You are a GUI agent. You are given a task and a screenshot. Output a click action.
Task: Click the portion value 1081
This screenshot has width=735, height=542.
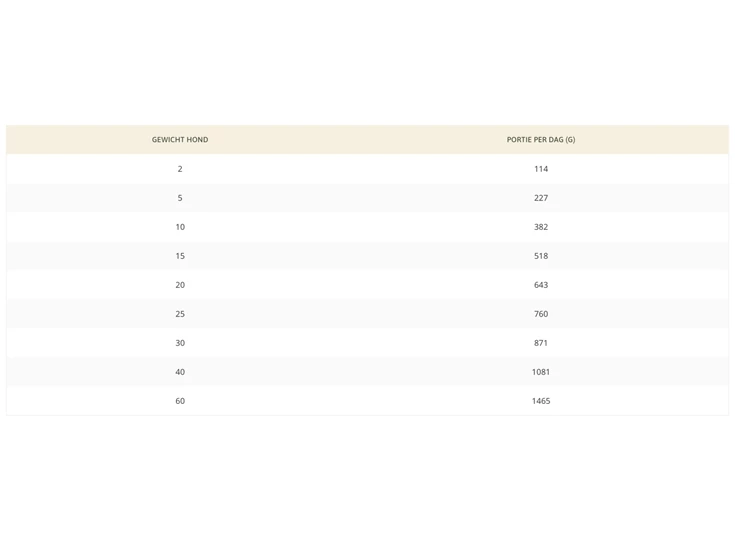541,372
